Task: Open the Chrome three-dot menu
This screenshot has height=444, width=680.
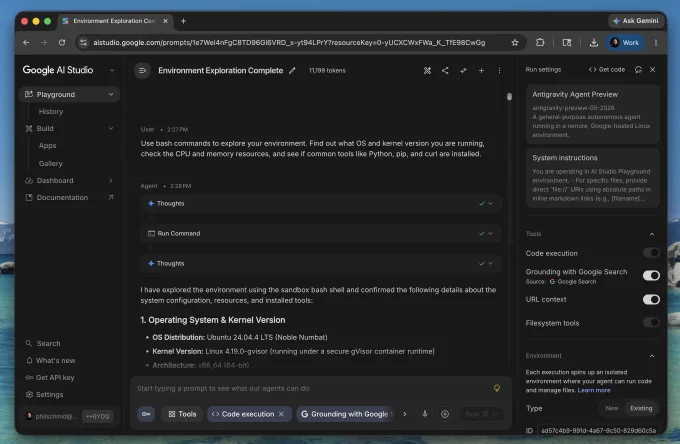Action: [656, 42]
